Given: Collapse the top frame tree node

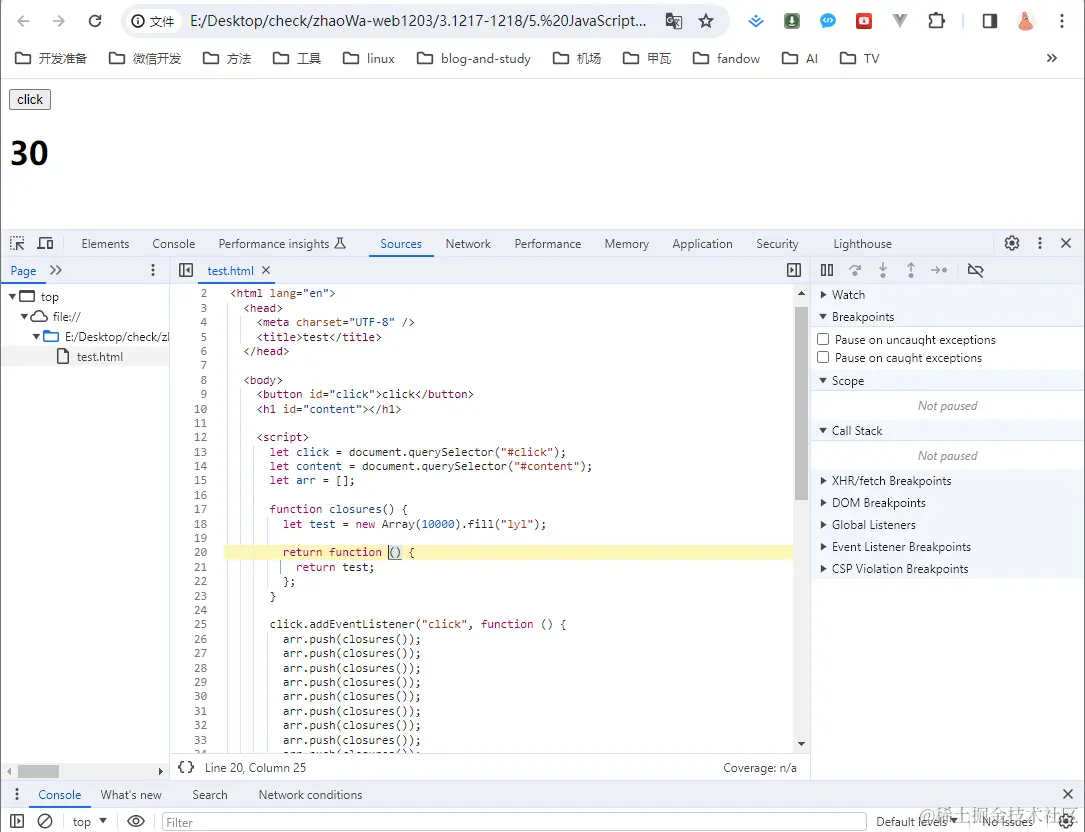Looking at the screenshot, I should tap(12, 296).
